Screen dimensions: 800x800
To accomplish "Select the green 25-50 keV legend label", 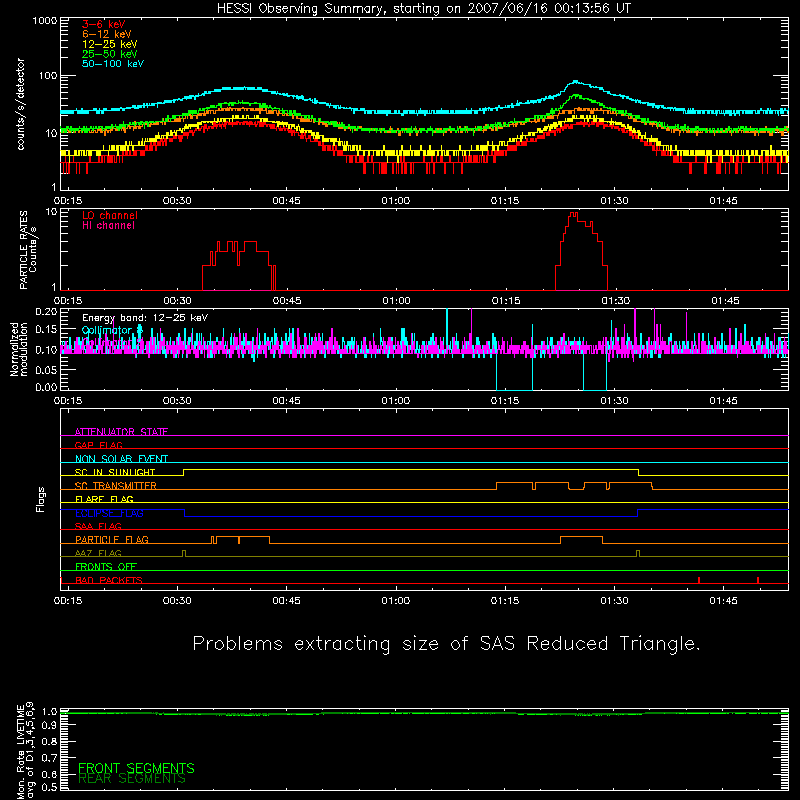I will pyautogui.click(x=110, y=54).
